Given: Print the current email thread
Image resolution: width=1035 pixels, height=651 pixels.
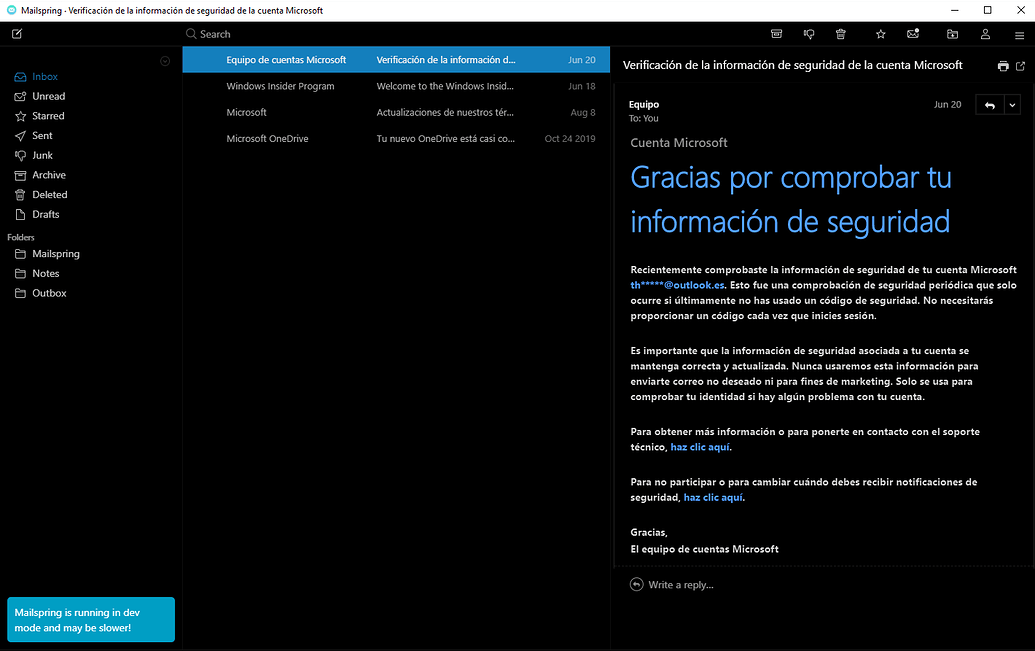Looking at the screenshot, I should point(1003,66).
